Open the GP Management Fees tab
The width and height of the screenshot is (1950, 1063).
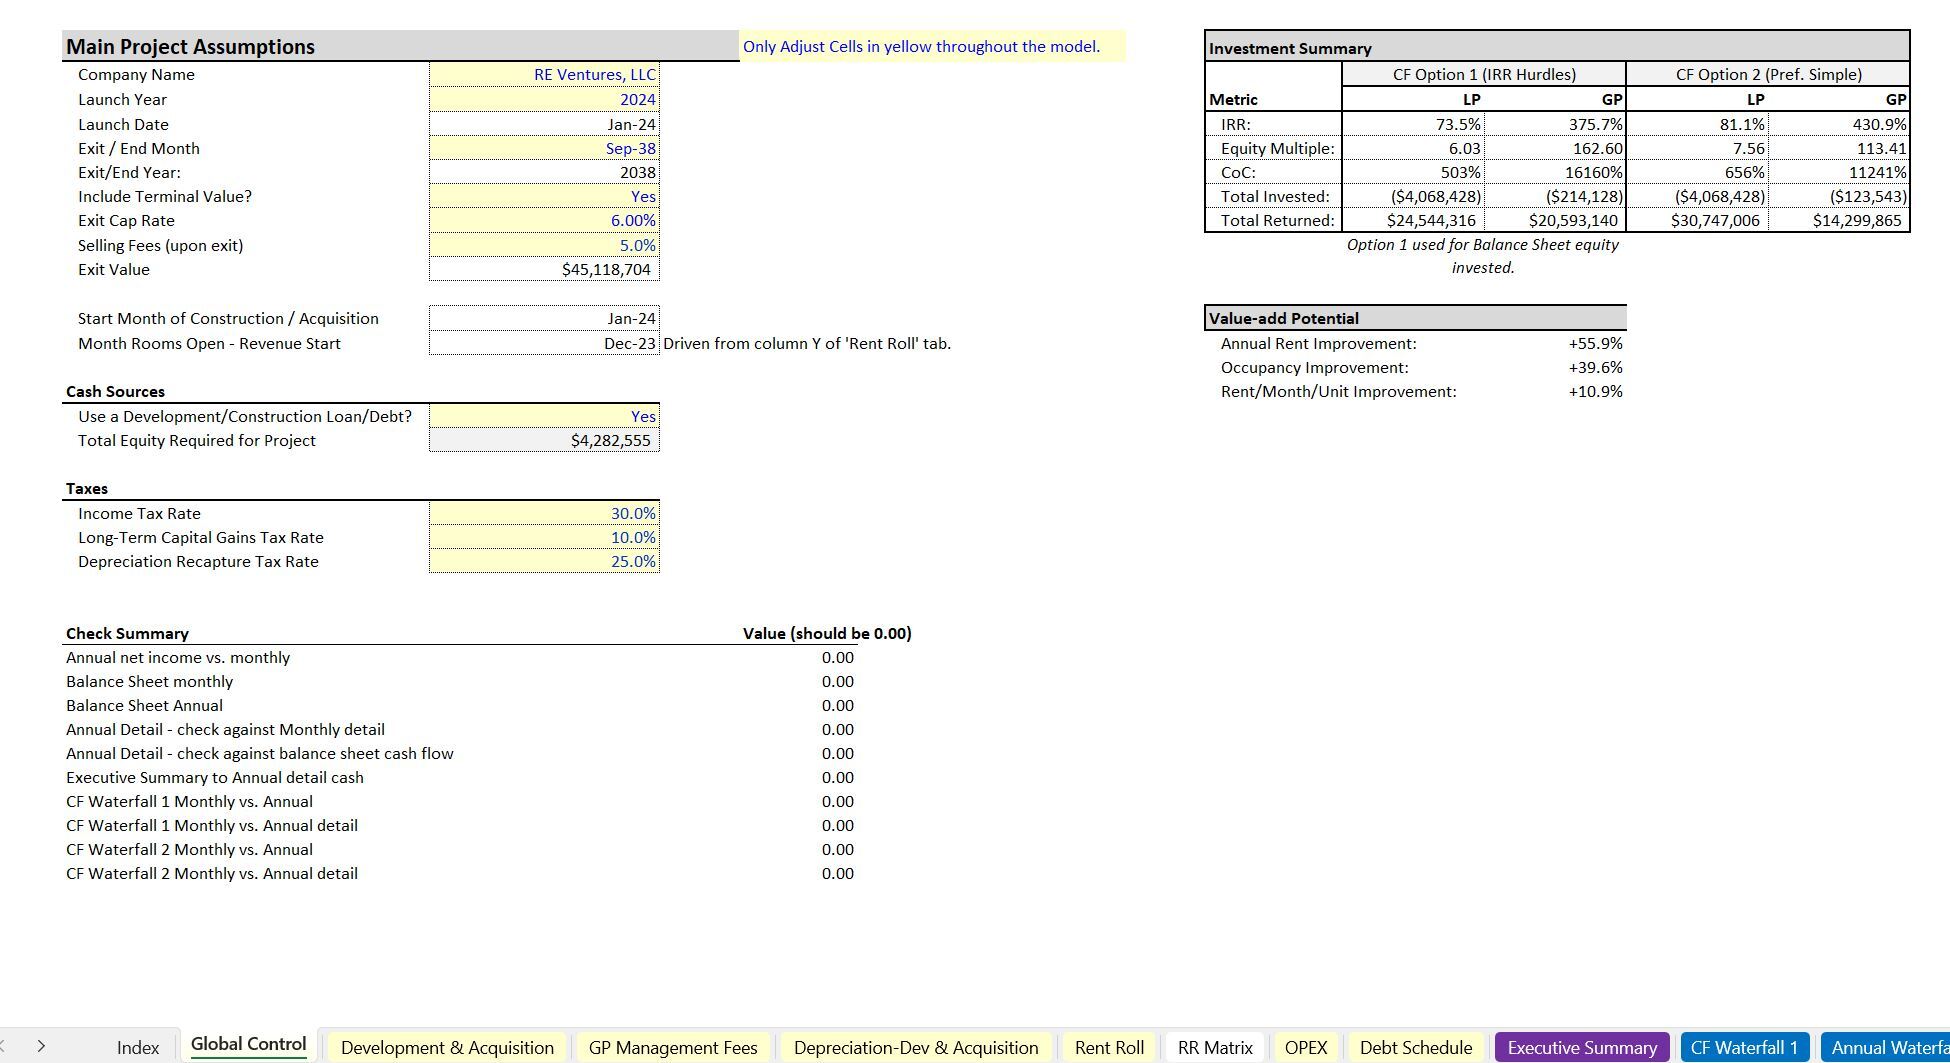673,1047
